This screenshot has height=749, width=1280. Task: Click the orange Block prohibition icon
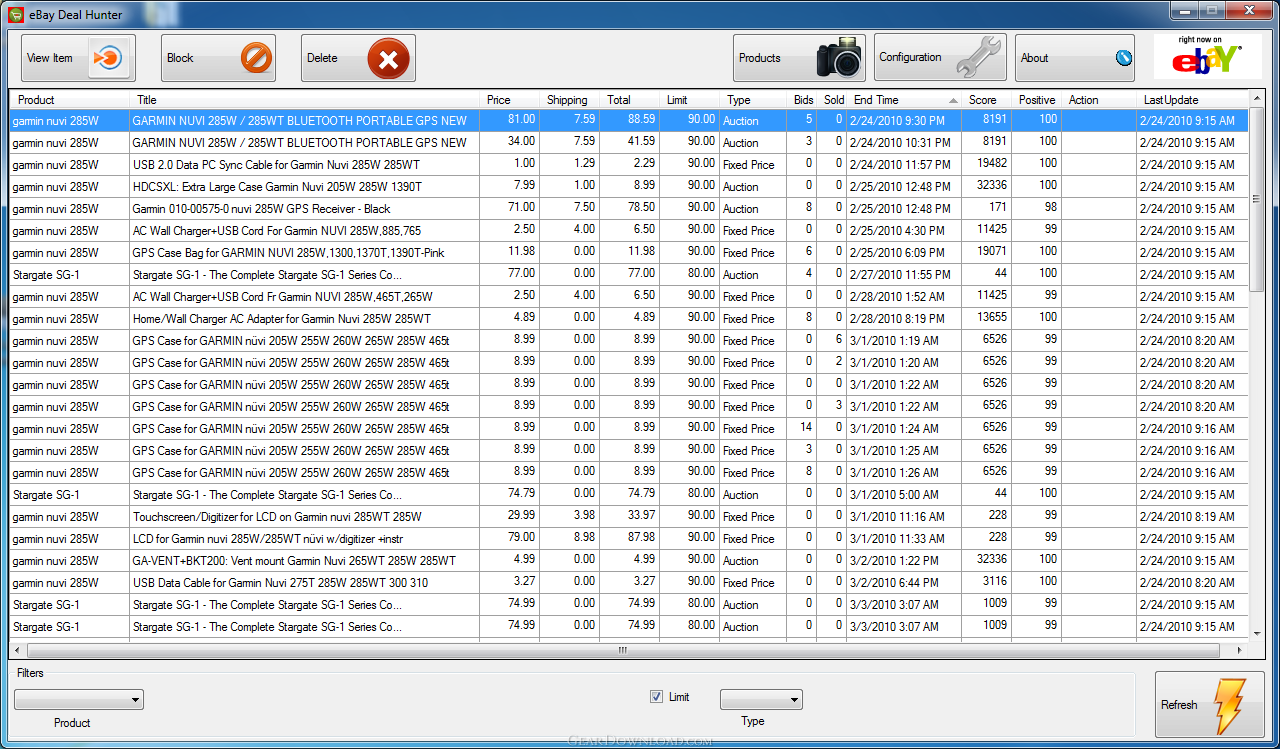pyautogui.click(x=256, y=58)
